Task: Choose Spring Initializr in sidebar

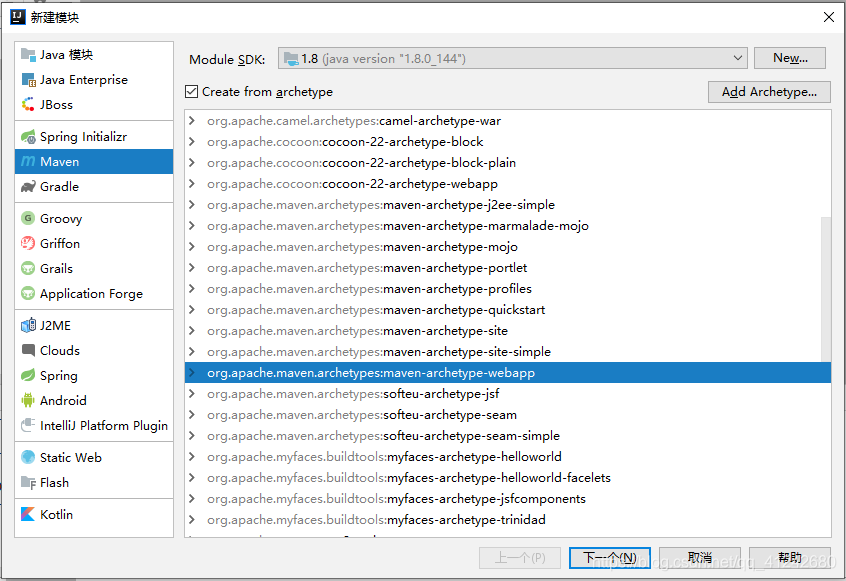Action: pos(94,137)
